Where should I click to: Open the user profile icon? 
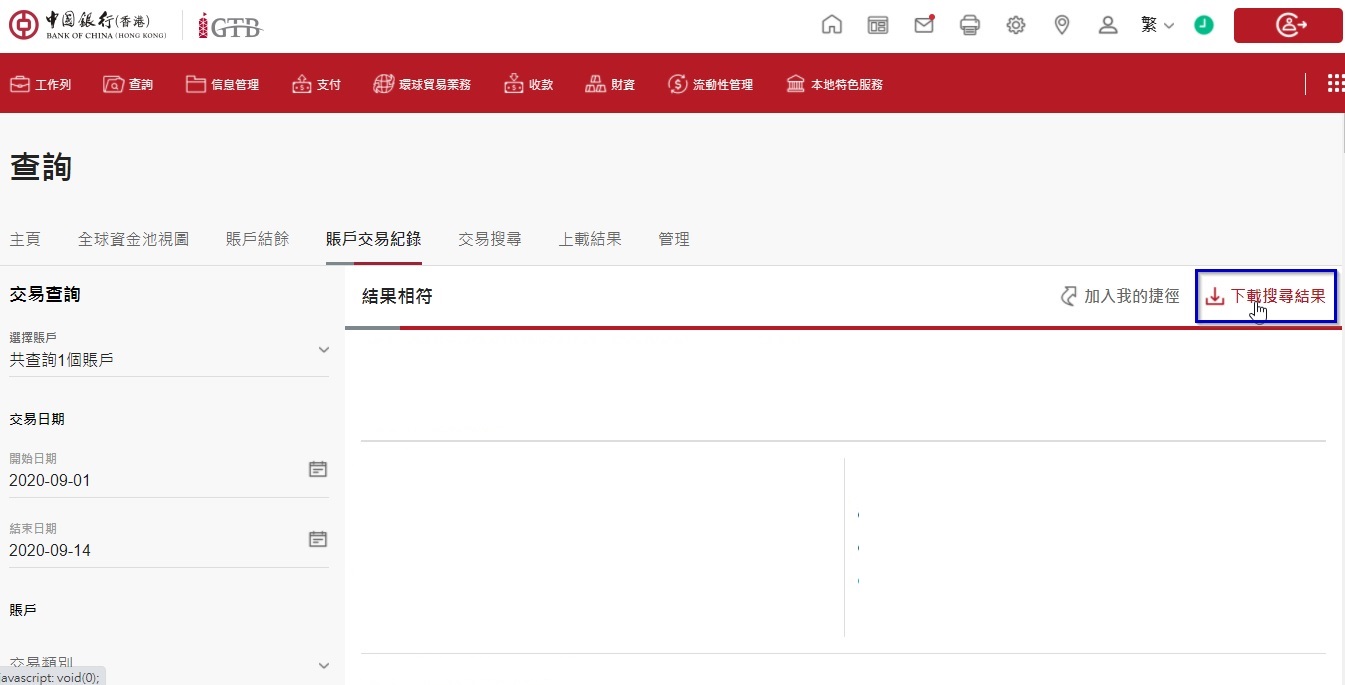pyautogui.click(x=1108, y=25)
